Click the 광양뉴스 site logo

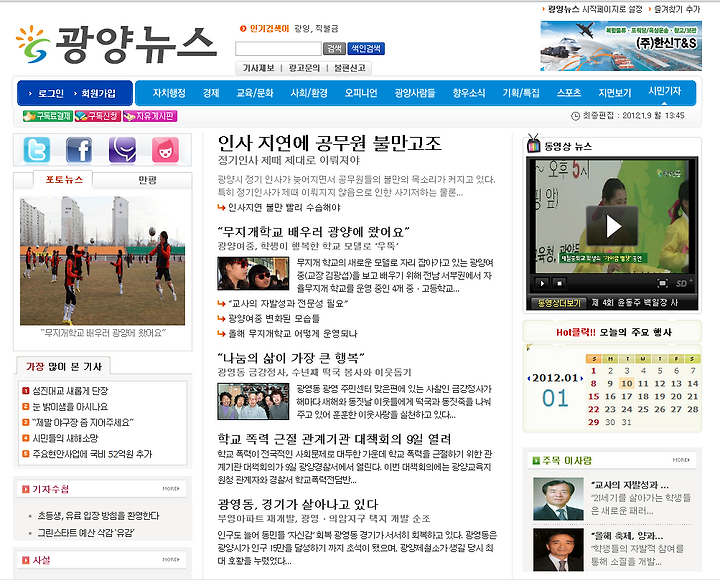point(116,44)
